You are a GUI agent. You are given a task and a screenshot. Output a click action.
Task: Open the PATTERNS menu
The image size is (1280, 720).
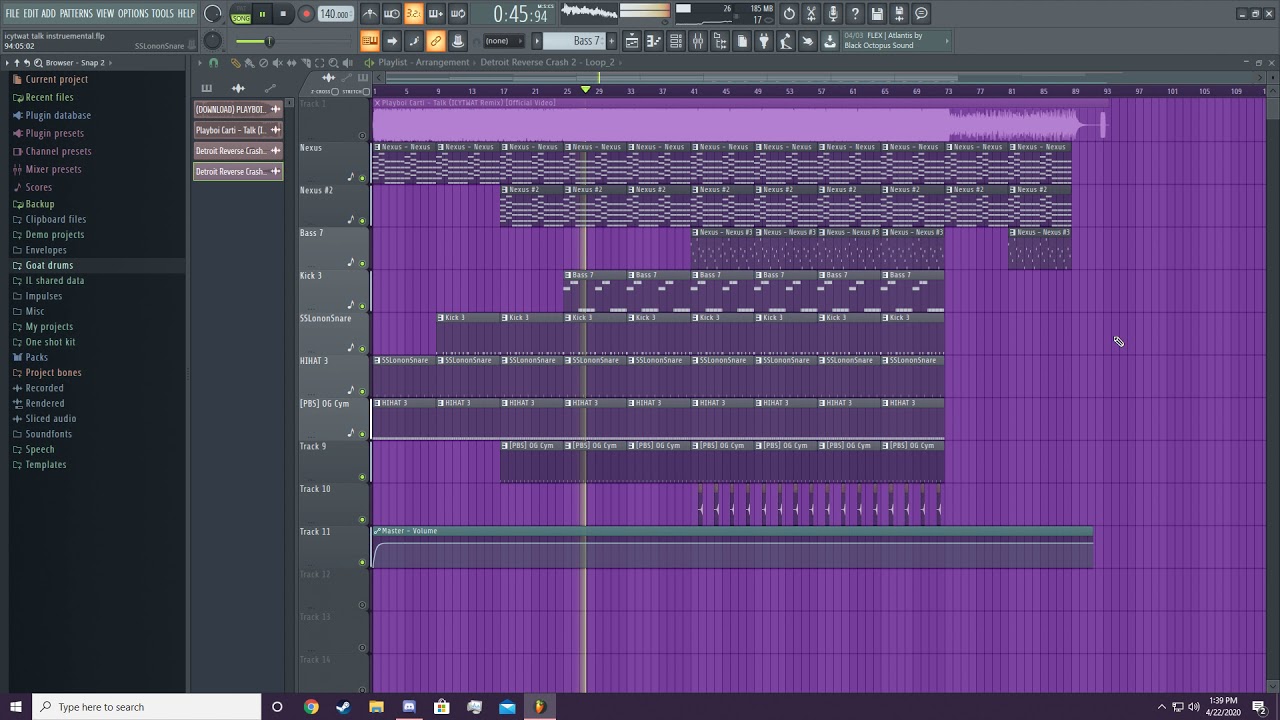tap(76, 13)
